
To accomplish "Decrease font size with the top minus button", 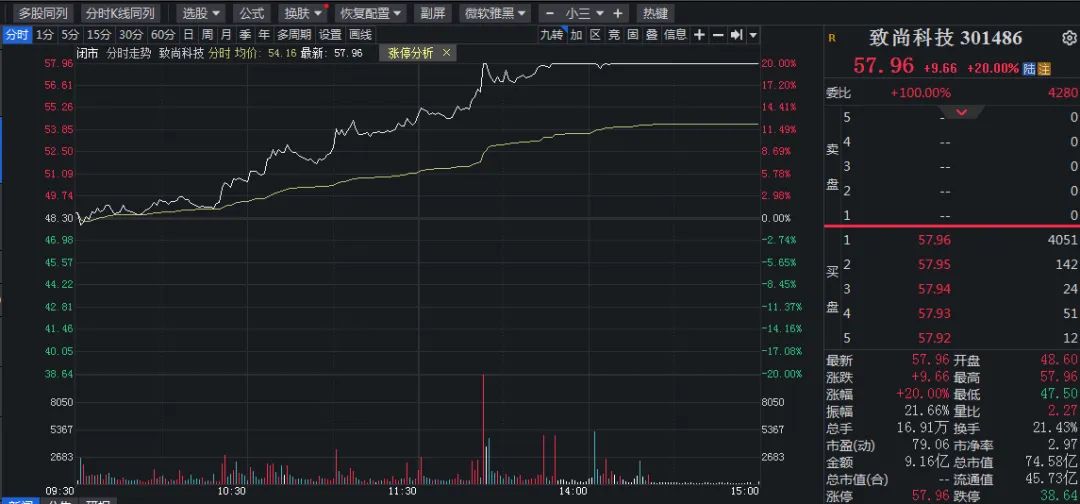I will [549, 13].
